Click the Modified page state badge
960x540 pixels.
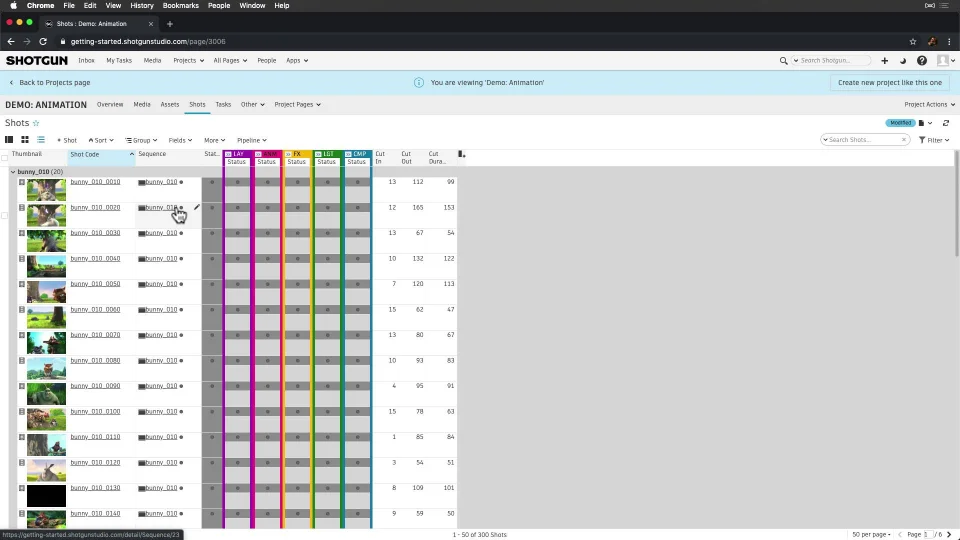[x=900, y=123]
